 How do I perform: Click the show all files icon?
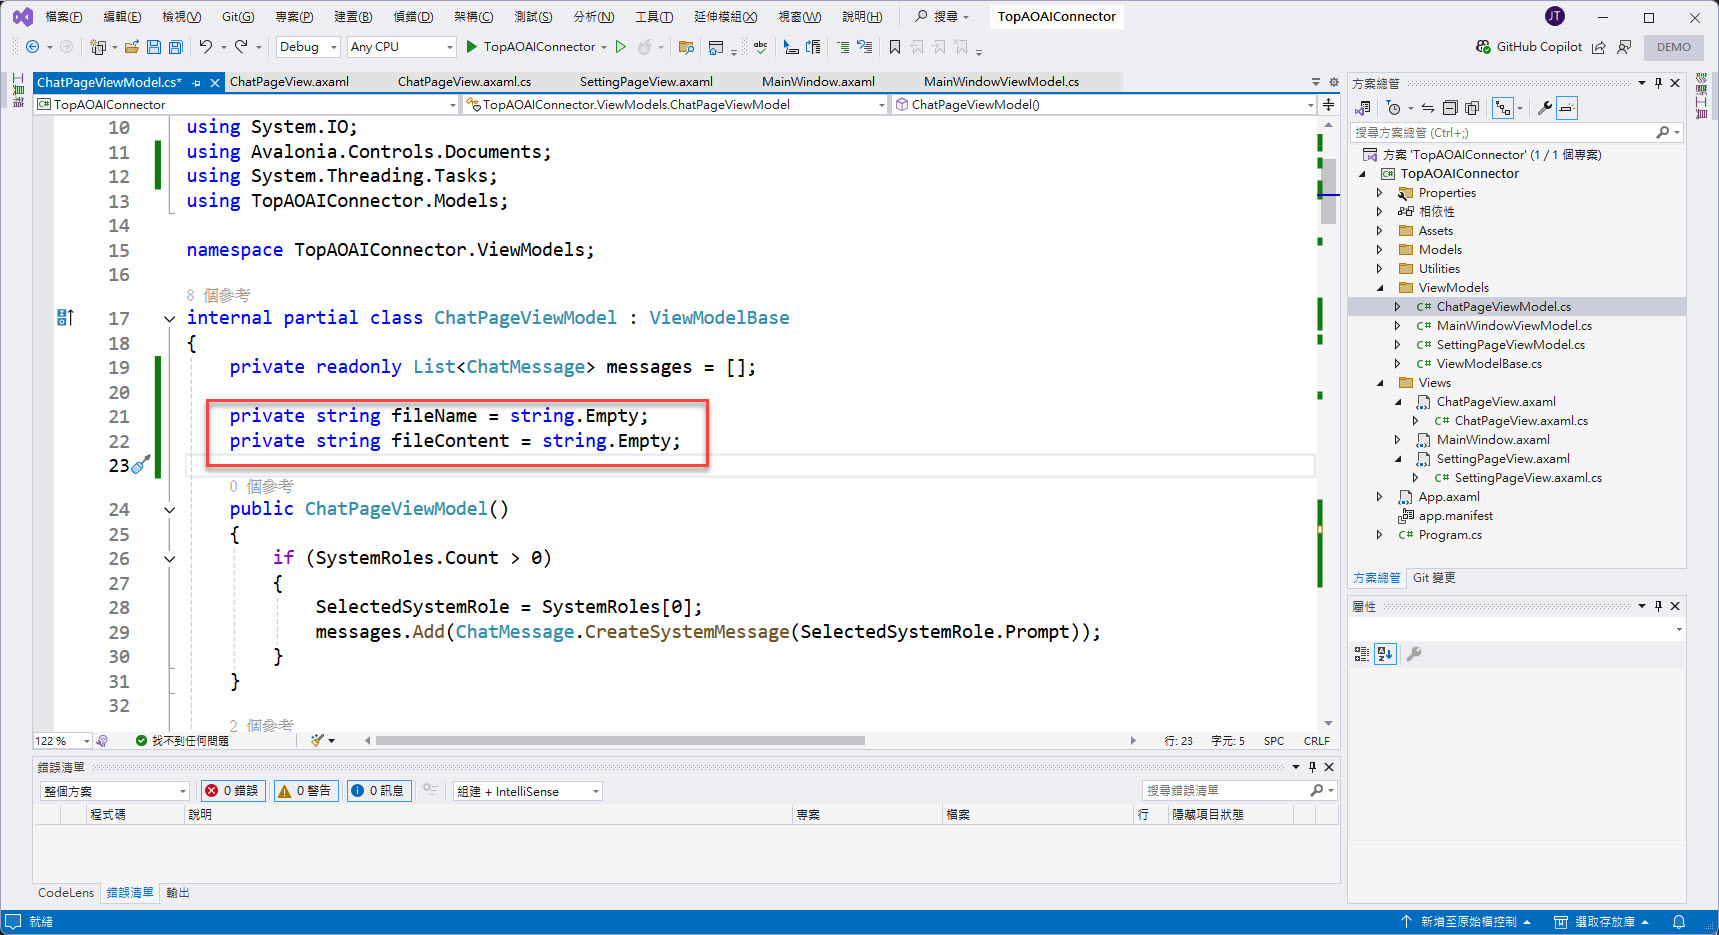(1472, 108)
